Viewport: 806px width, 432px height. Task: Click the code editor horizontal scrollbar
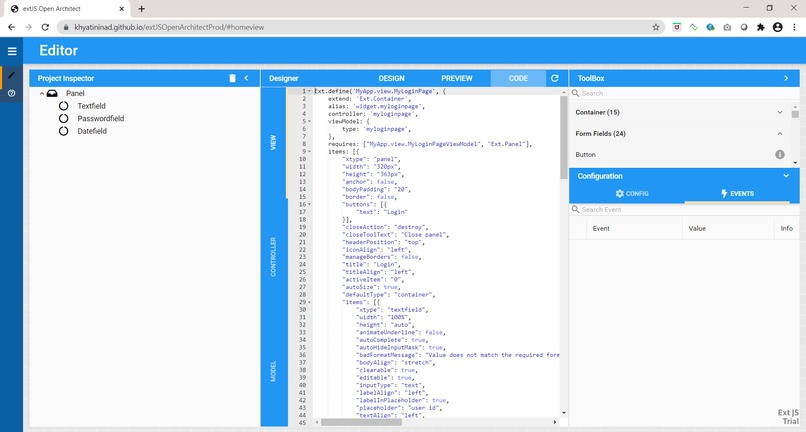[360, 422]
